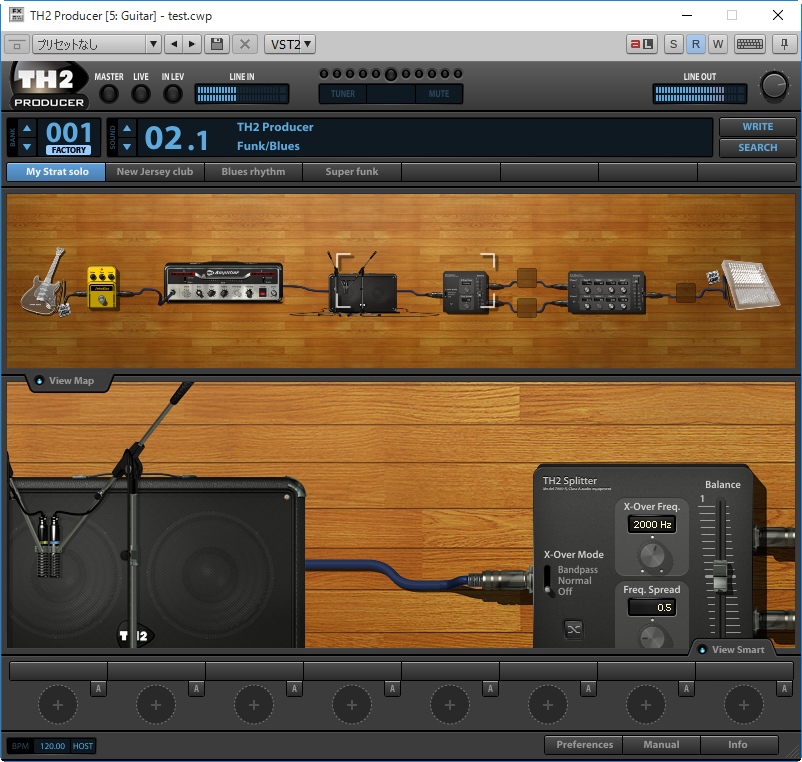Click the Freq. Spread knob
Viewport: 802px width, 762px height.
(652, 636)
